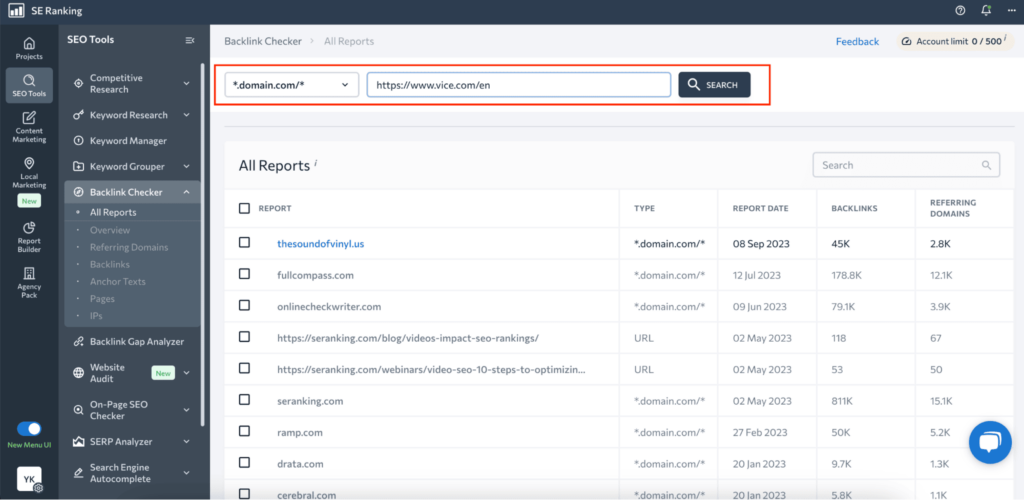1024x500 pixels.
Task: Open the *.domain.com/* scope dropdown
Action: [292, 85]
